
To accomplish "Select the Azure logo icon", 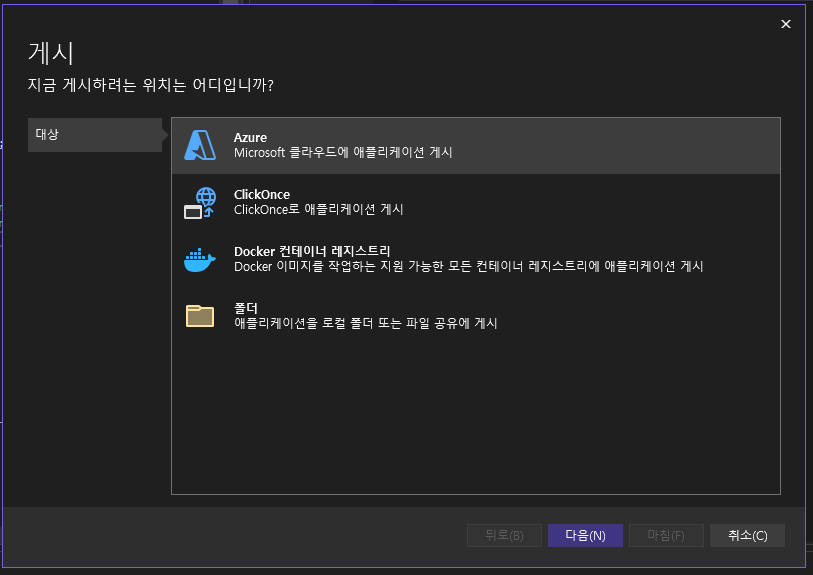I will tap(200, 145).
